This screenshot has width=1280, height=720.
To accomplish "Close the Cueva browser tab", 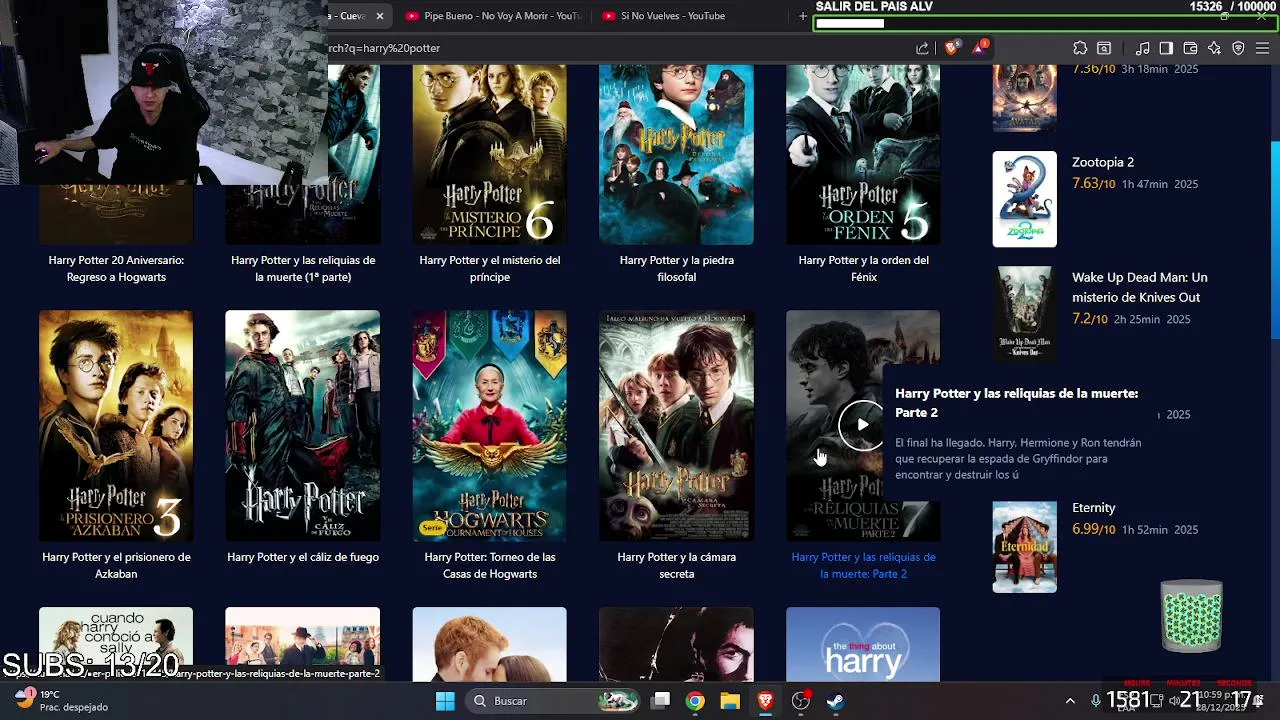I will tap(380, 16).
